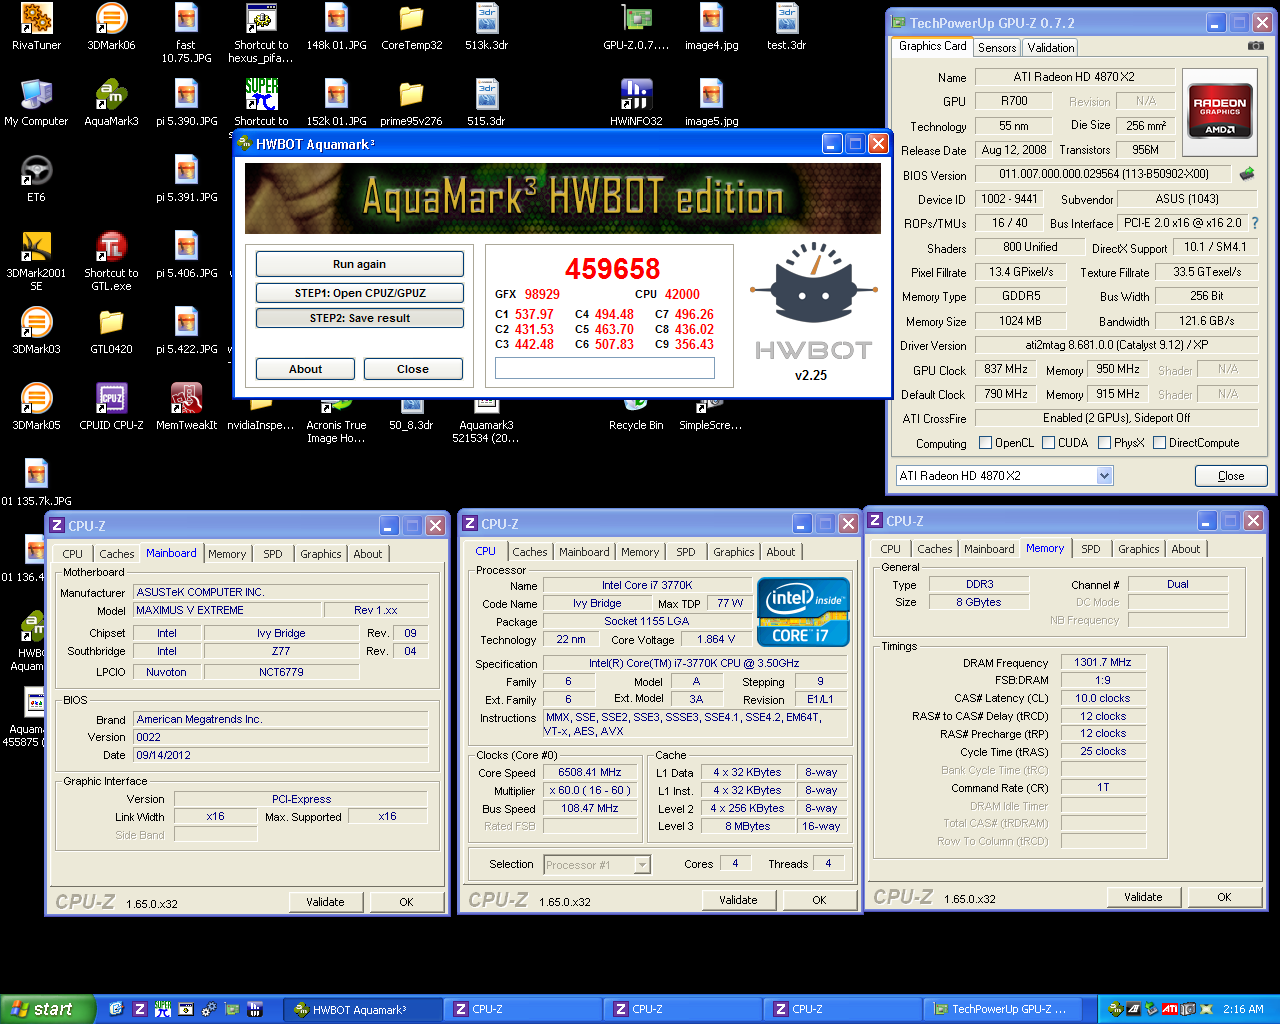Viewport: 1280px width, 1024px height.
Task: Open the 3DMark03 desktop shortcut
Action: (36, 331)
